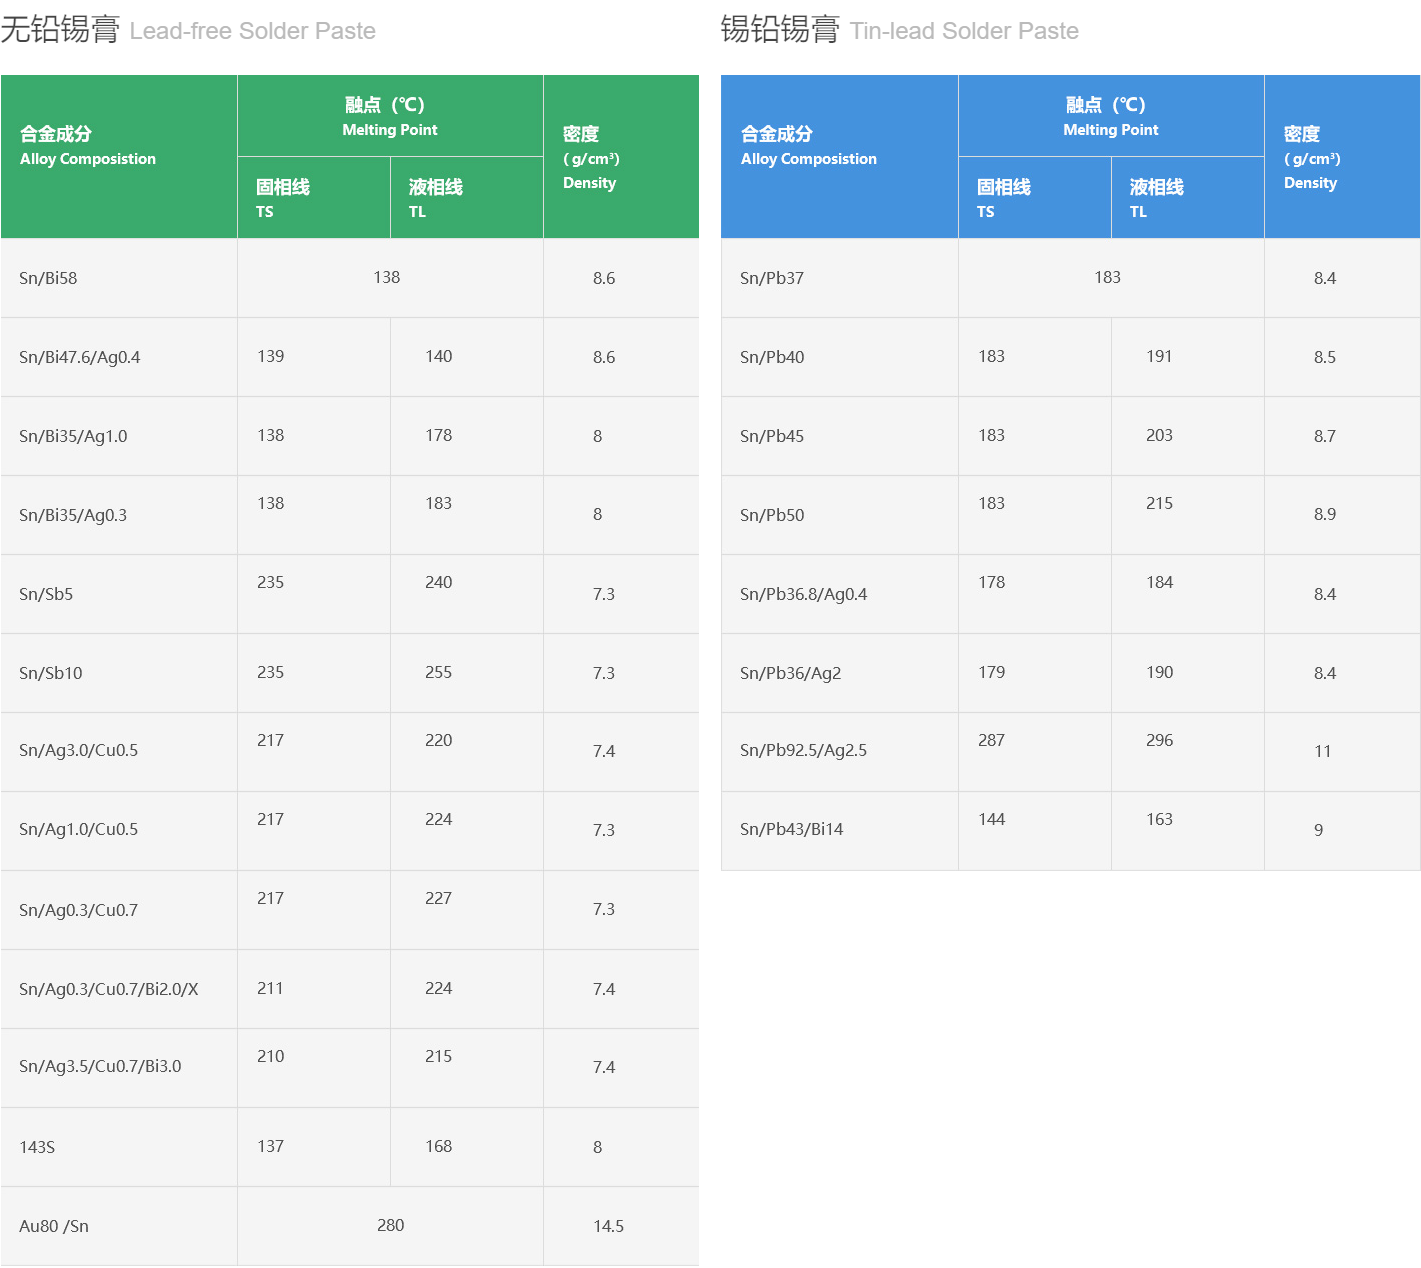Select the 280 melting point cell
This screenshot has height=1268, width=1421.
coord(390,1225)
